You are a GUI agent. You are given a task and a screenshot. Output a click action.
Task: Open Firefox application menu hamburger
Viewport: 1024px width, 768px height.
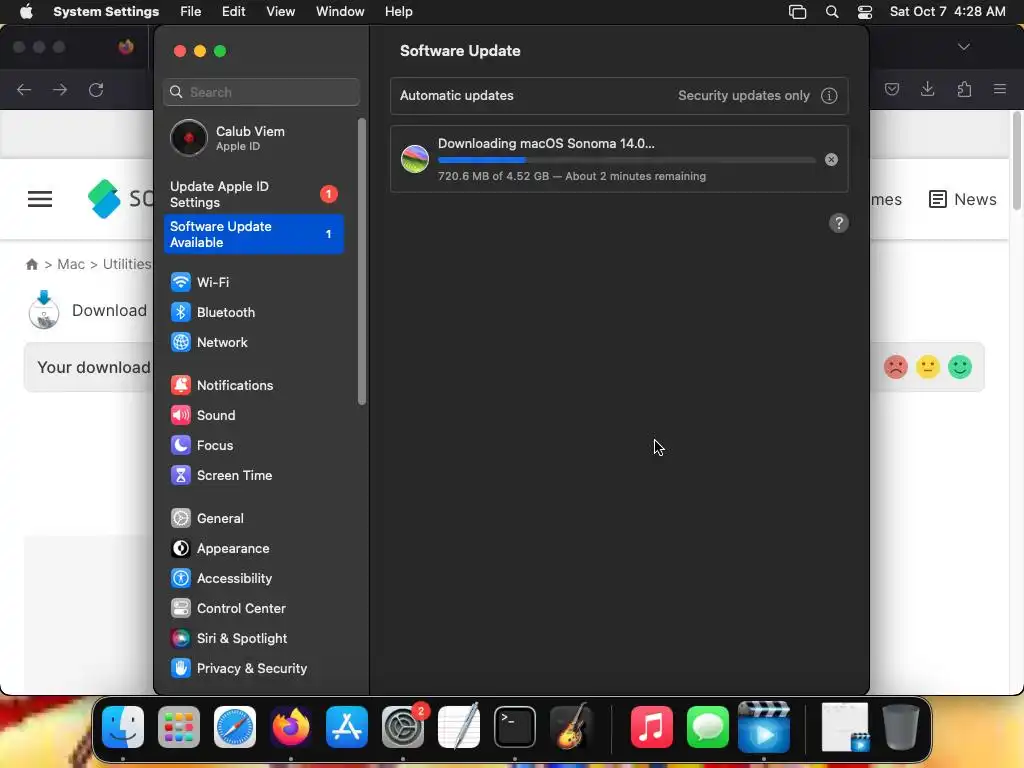(x=1000, y=89)
